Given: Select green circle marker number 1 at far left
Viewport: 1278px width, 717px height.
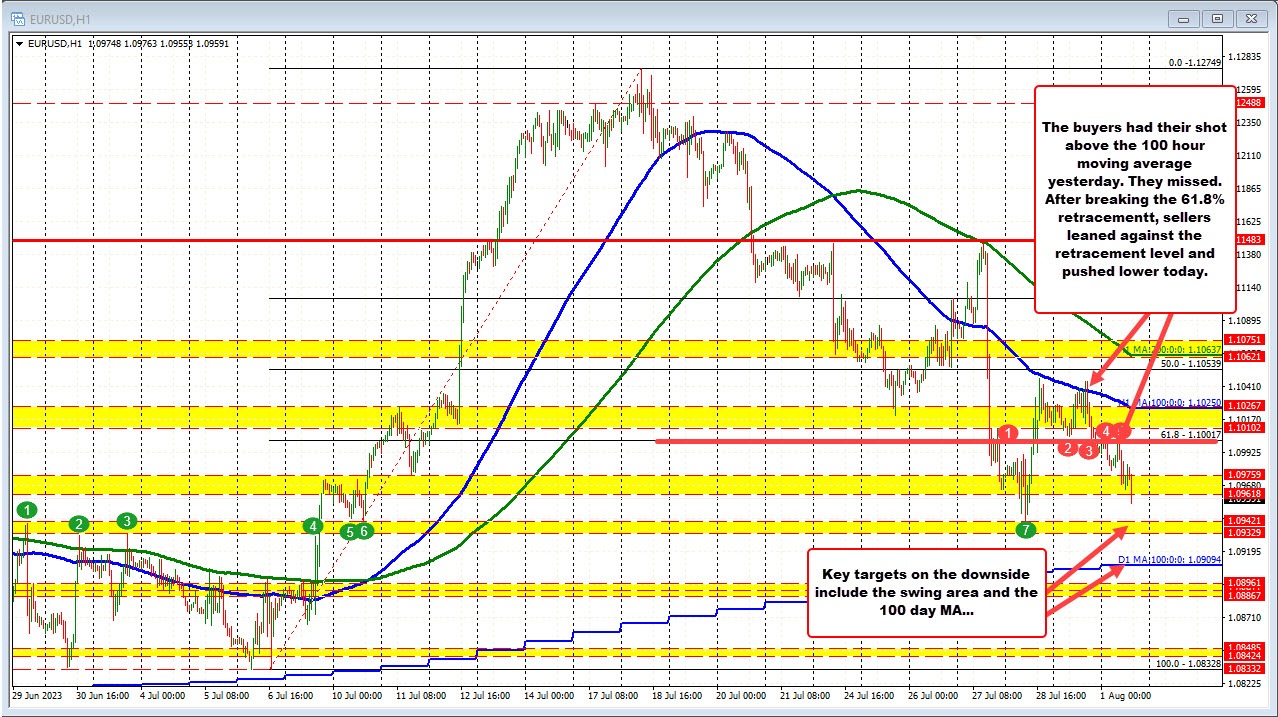Looking at the screenshot, I should click(25, 512).
